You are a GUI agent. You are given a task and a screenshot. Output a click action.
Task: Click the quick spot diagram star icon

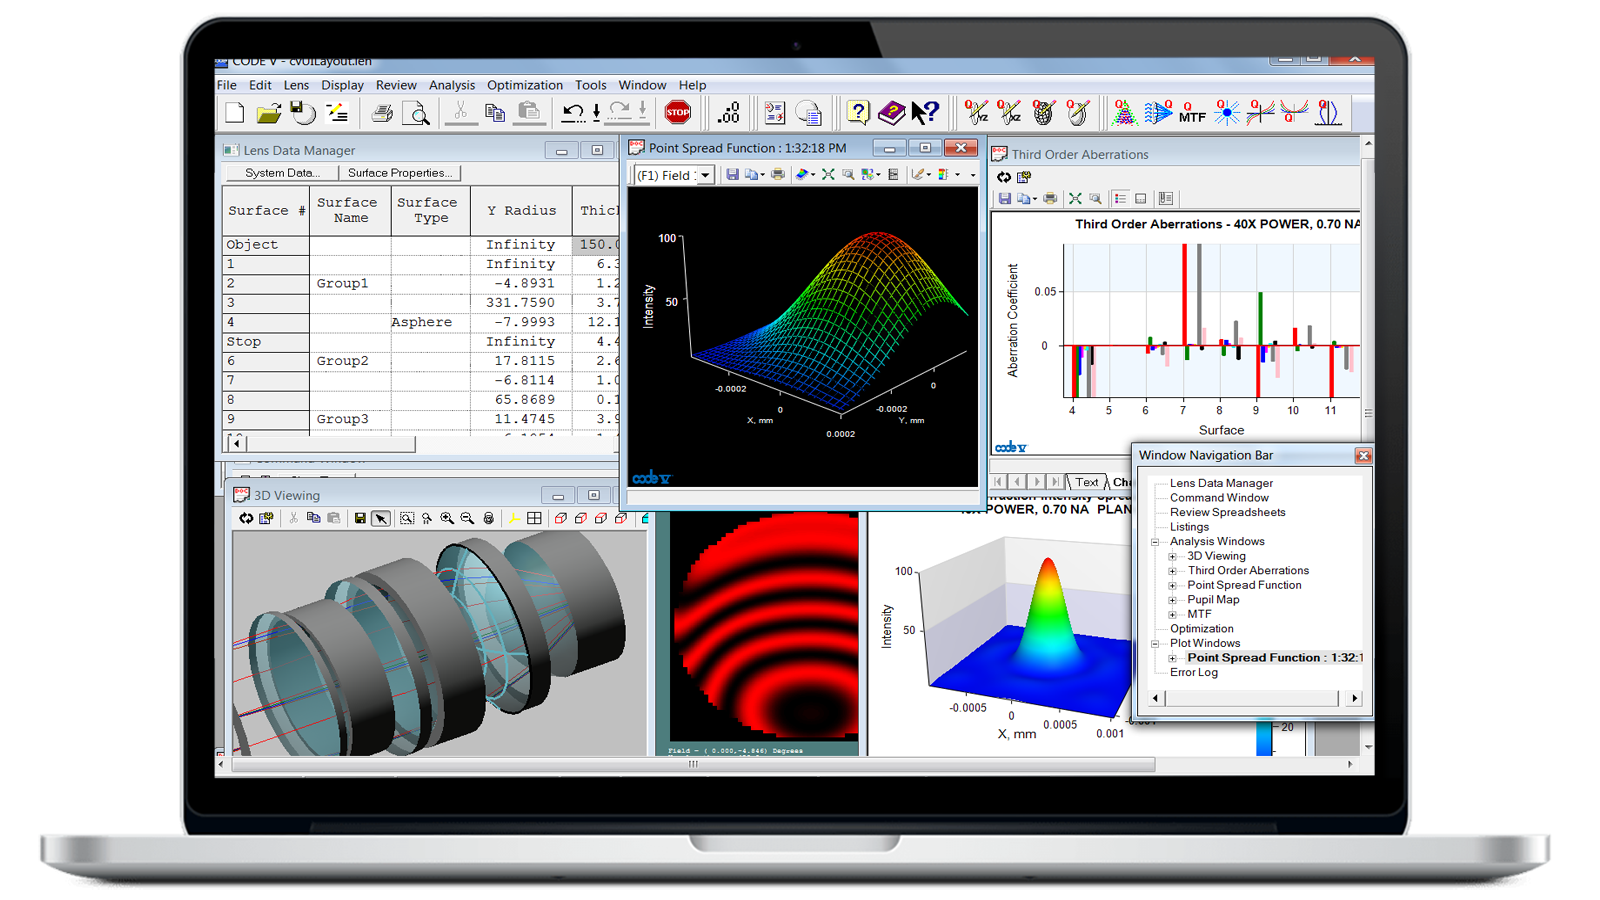click(1227, 113)
